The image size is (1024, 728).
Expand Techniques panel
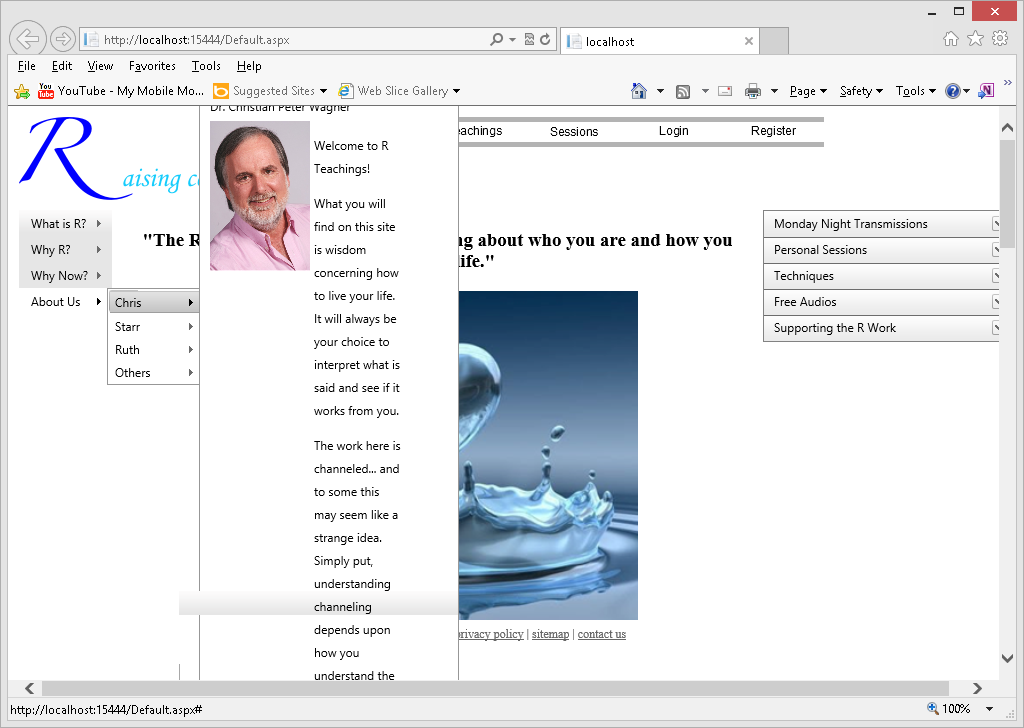click(881, 276)
